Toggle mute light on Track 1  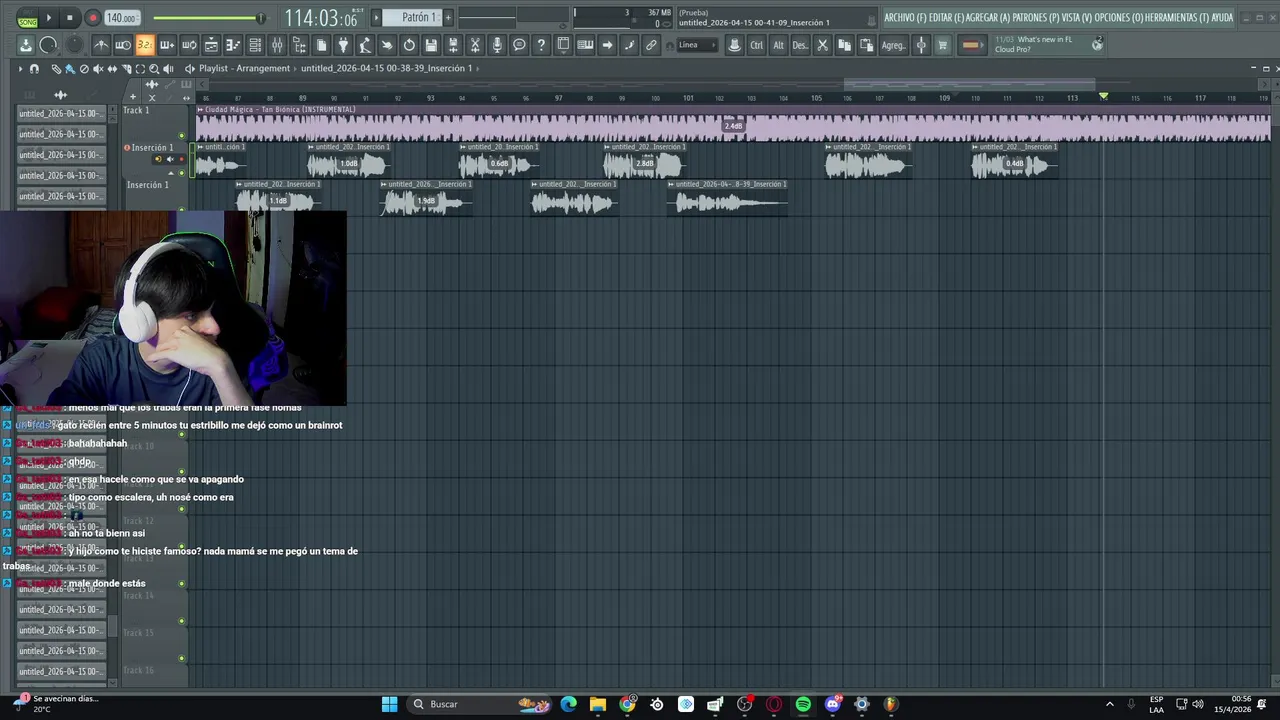tap(181, 135)
